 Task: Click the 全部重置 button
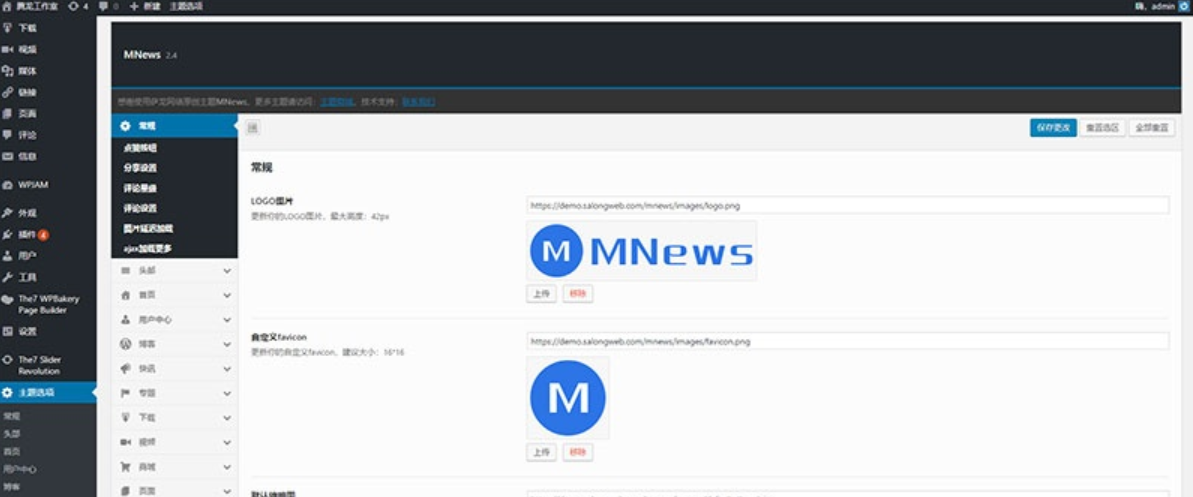pyautogui.click(x=1154, y=128)
